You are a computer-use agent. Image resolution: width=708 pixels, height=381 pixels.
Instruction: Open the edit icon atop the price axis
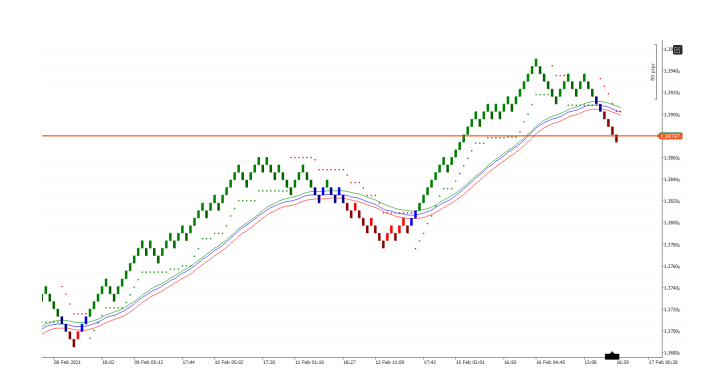click(x=677, y=50)
